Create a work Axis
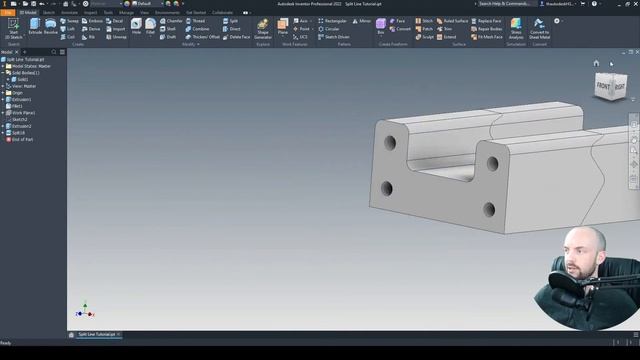This screenshot has height=360, width=640. pyautogui.click(x=300, y=21)
